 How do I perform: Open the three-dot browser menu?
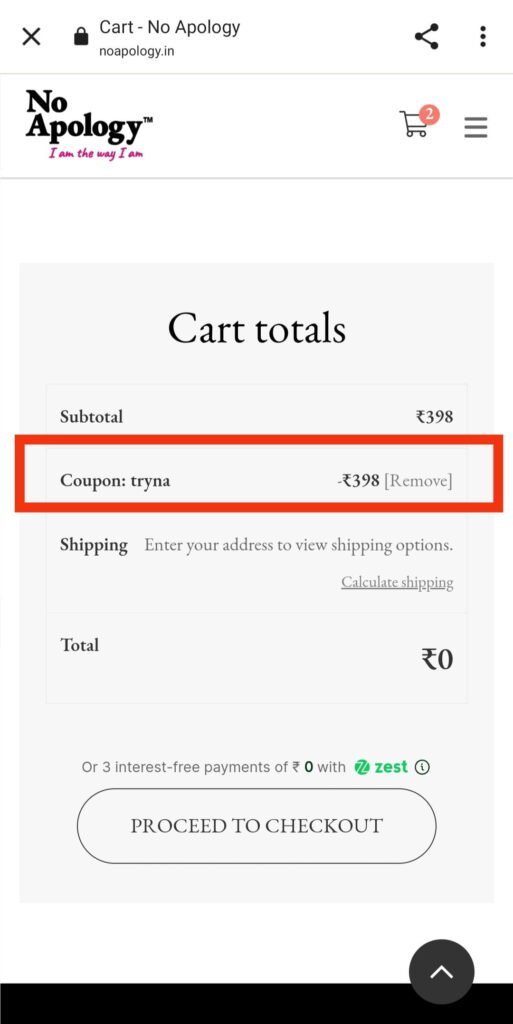coord(482,37)
